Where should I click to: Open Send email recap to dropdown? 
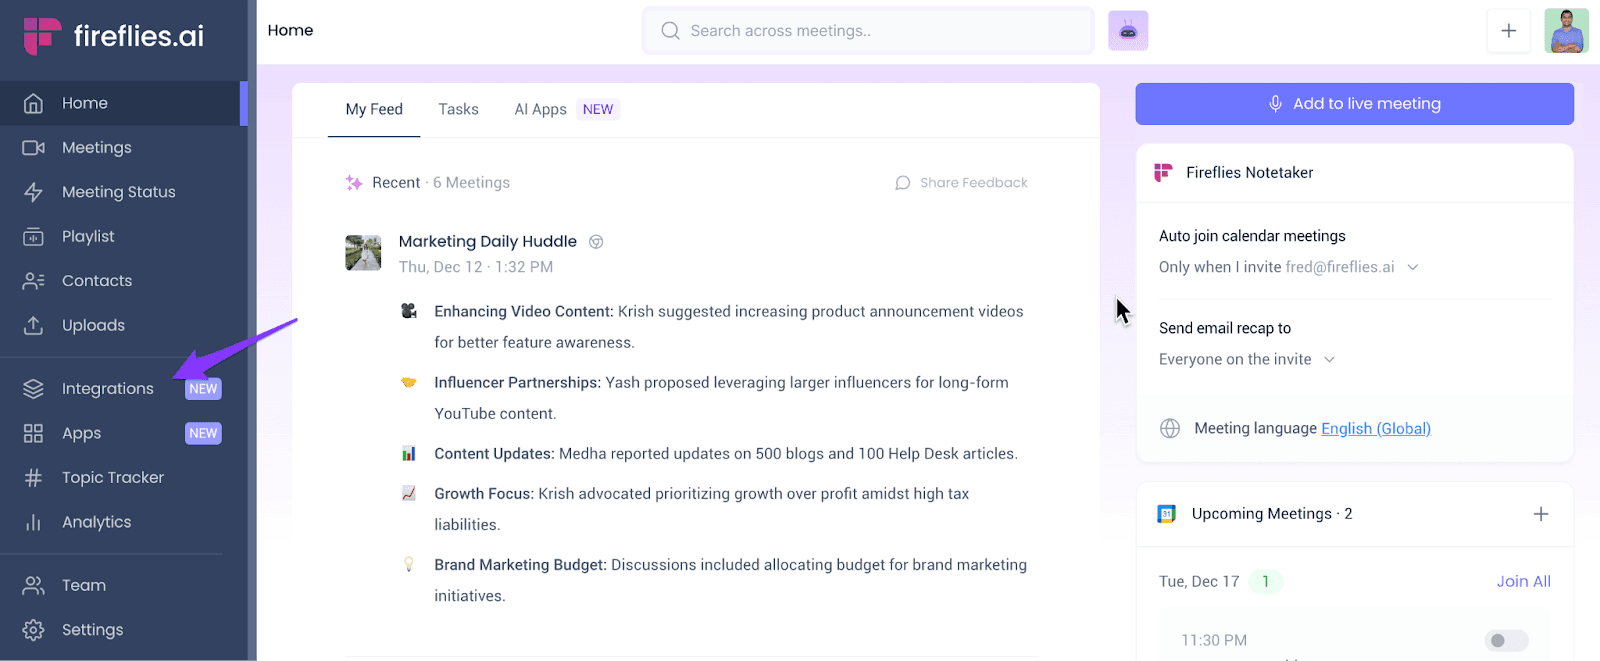(1247, 360)
